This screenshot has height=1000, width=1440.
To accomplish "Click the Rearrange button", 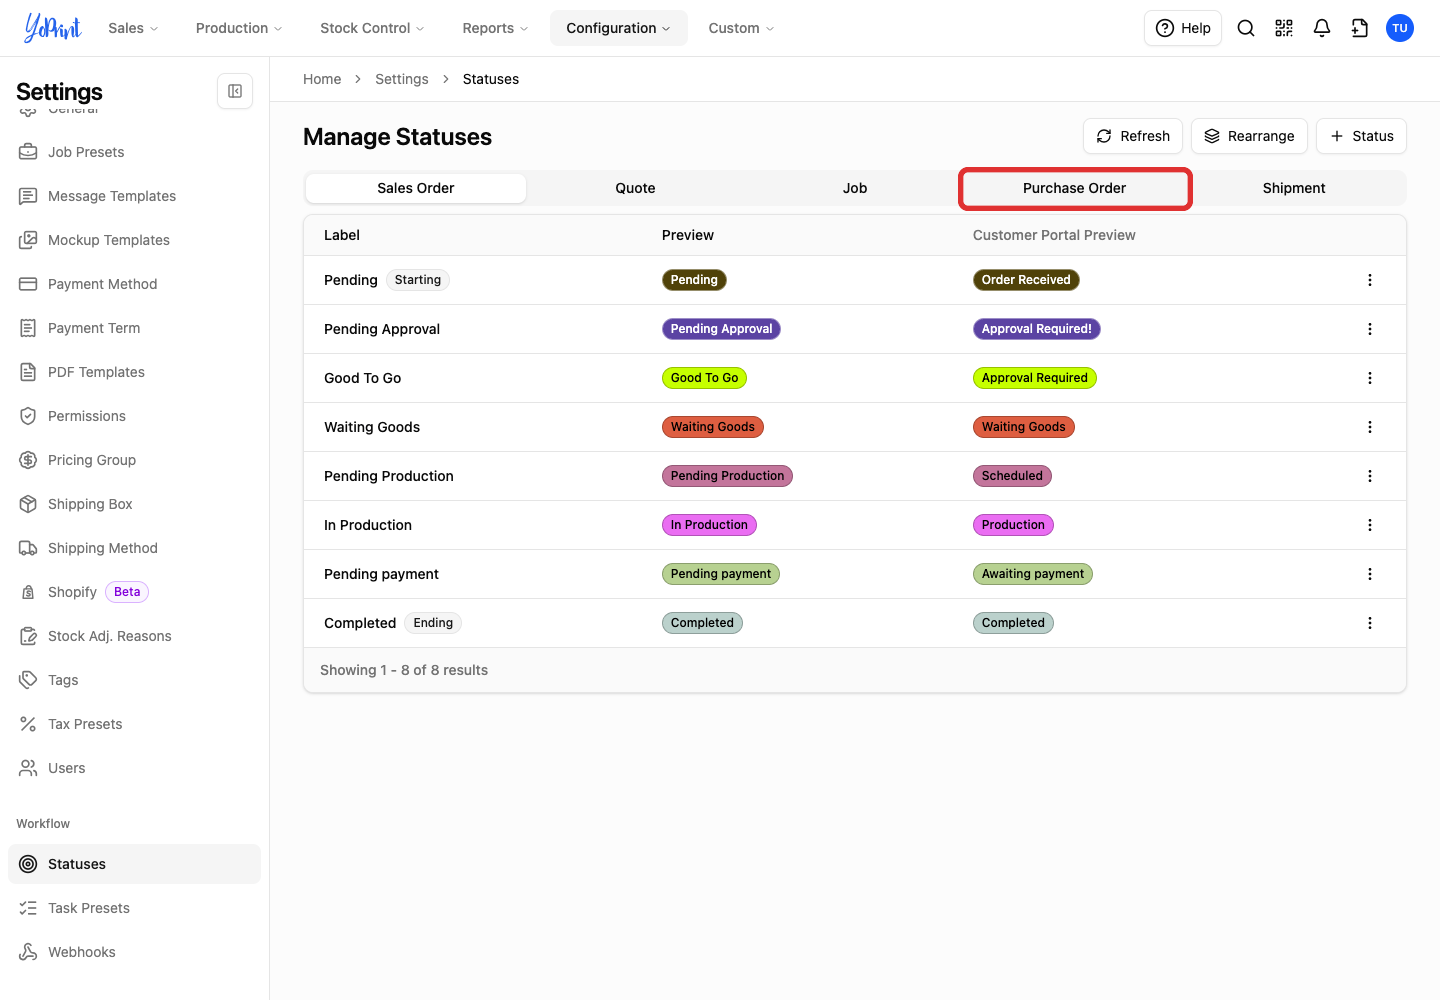I will coord(1249,136).
